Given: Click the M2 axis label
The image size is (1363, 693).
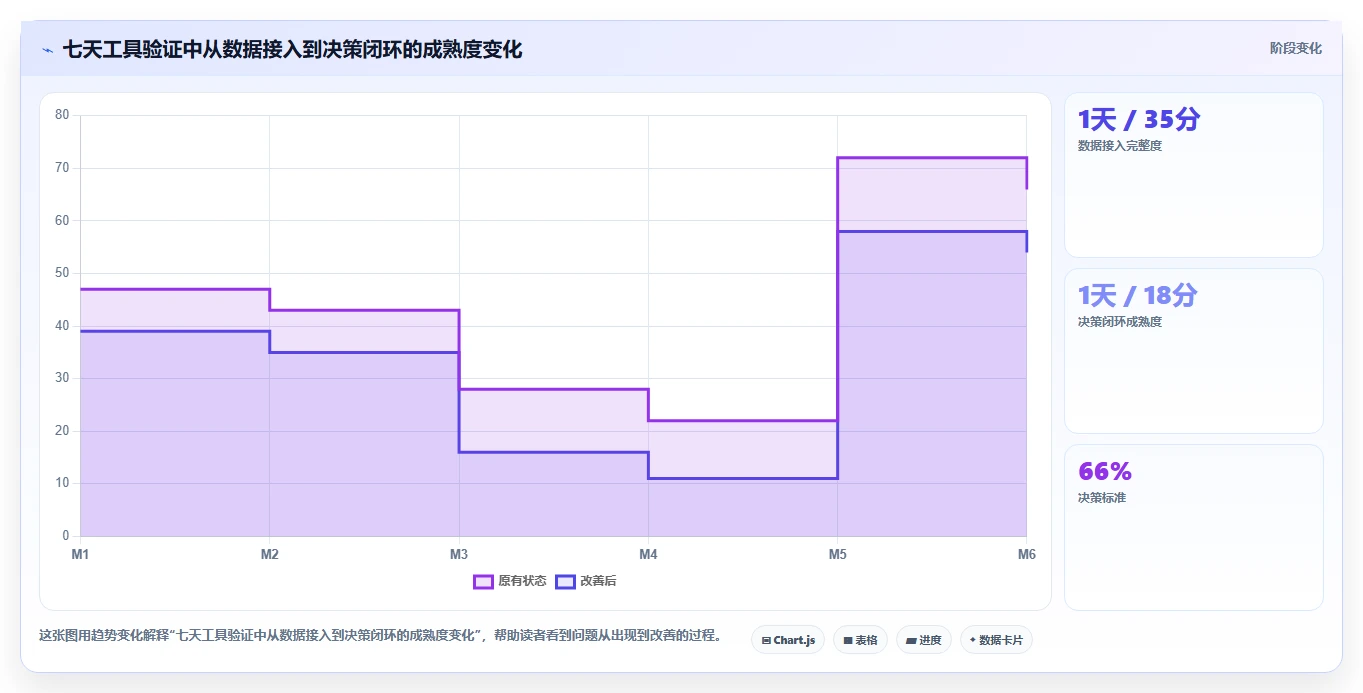Looking at the screenshot, I should [269, 554].
